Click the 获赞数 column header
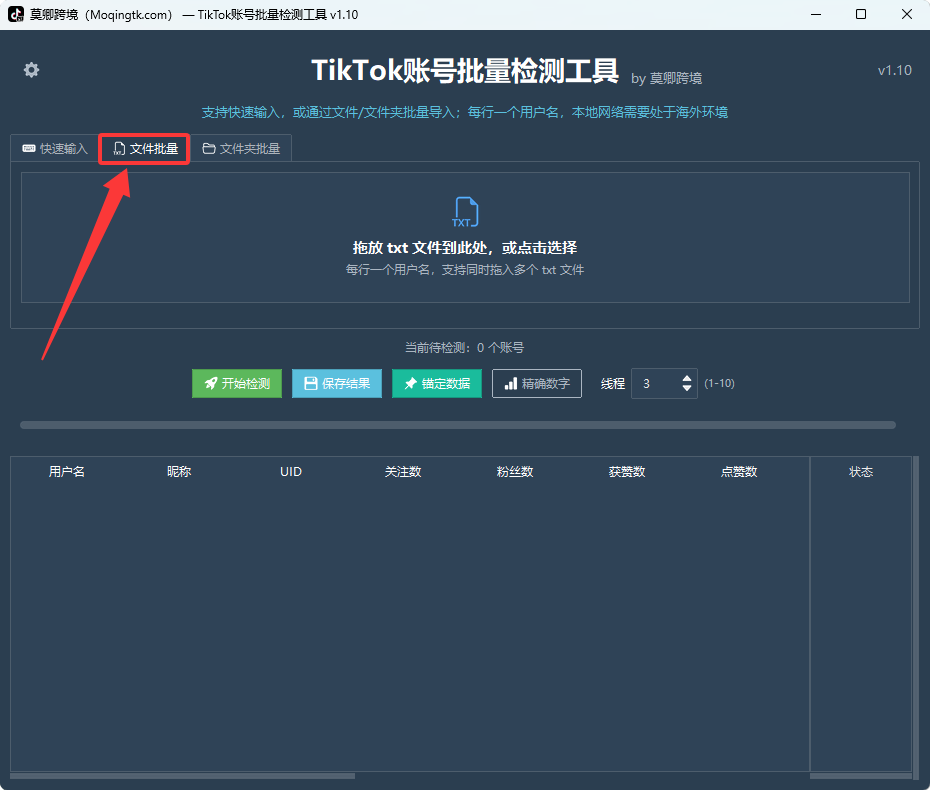 (627, 472)
